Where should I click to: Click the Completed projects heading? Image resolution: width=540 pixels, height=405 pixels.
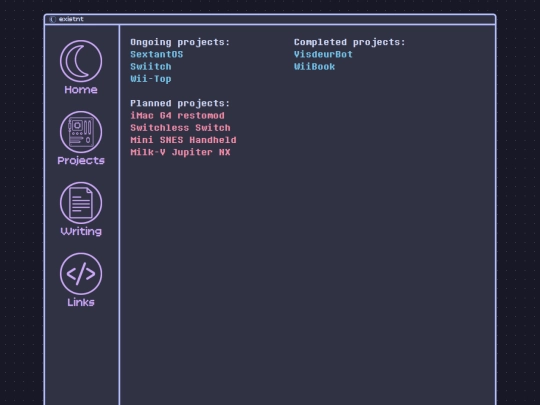pos(350,42)
